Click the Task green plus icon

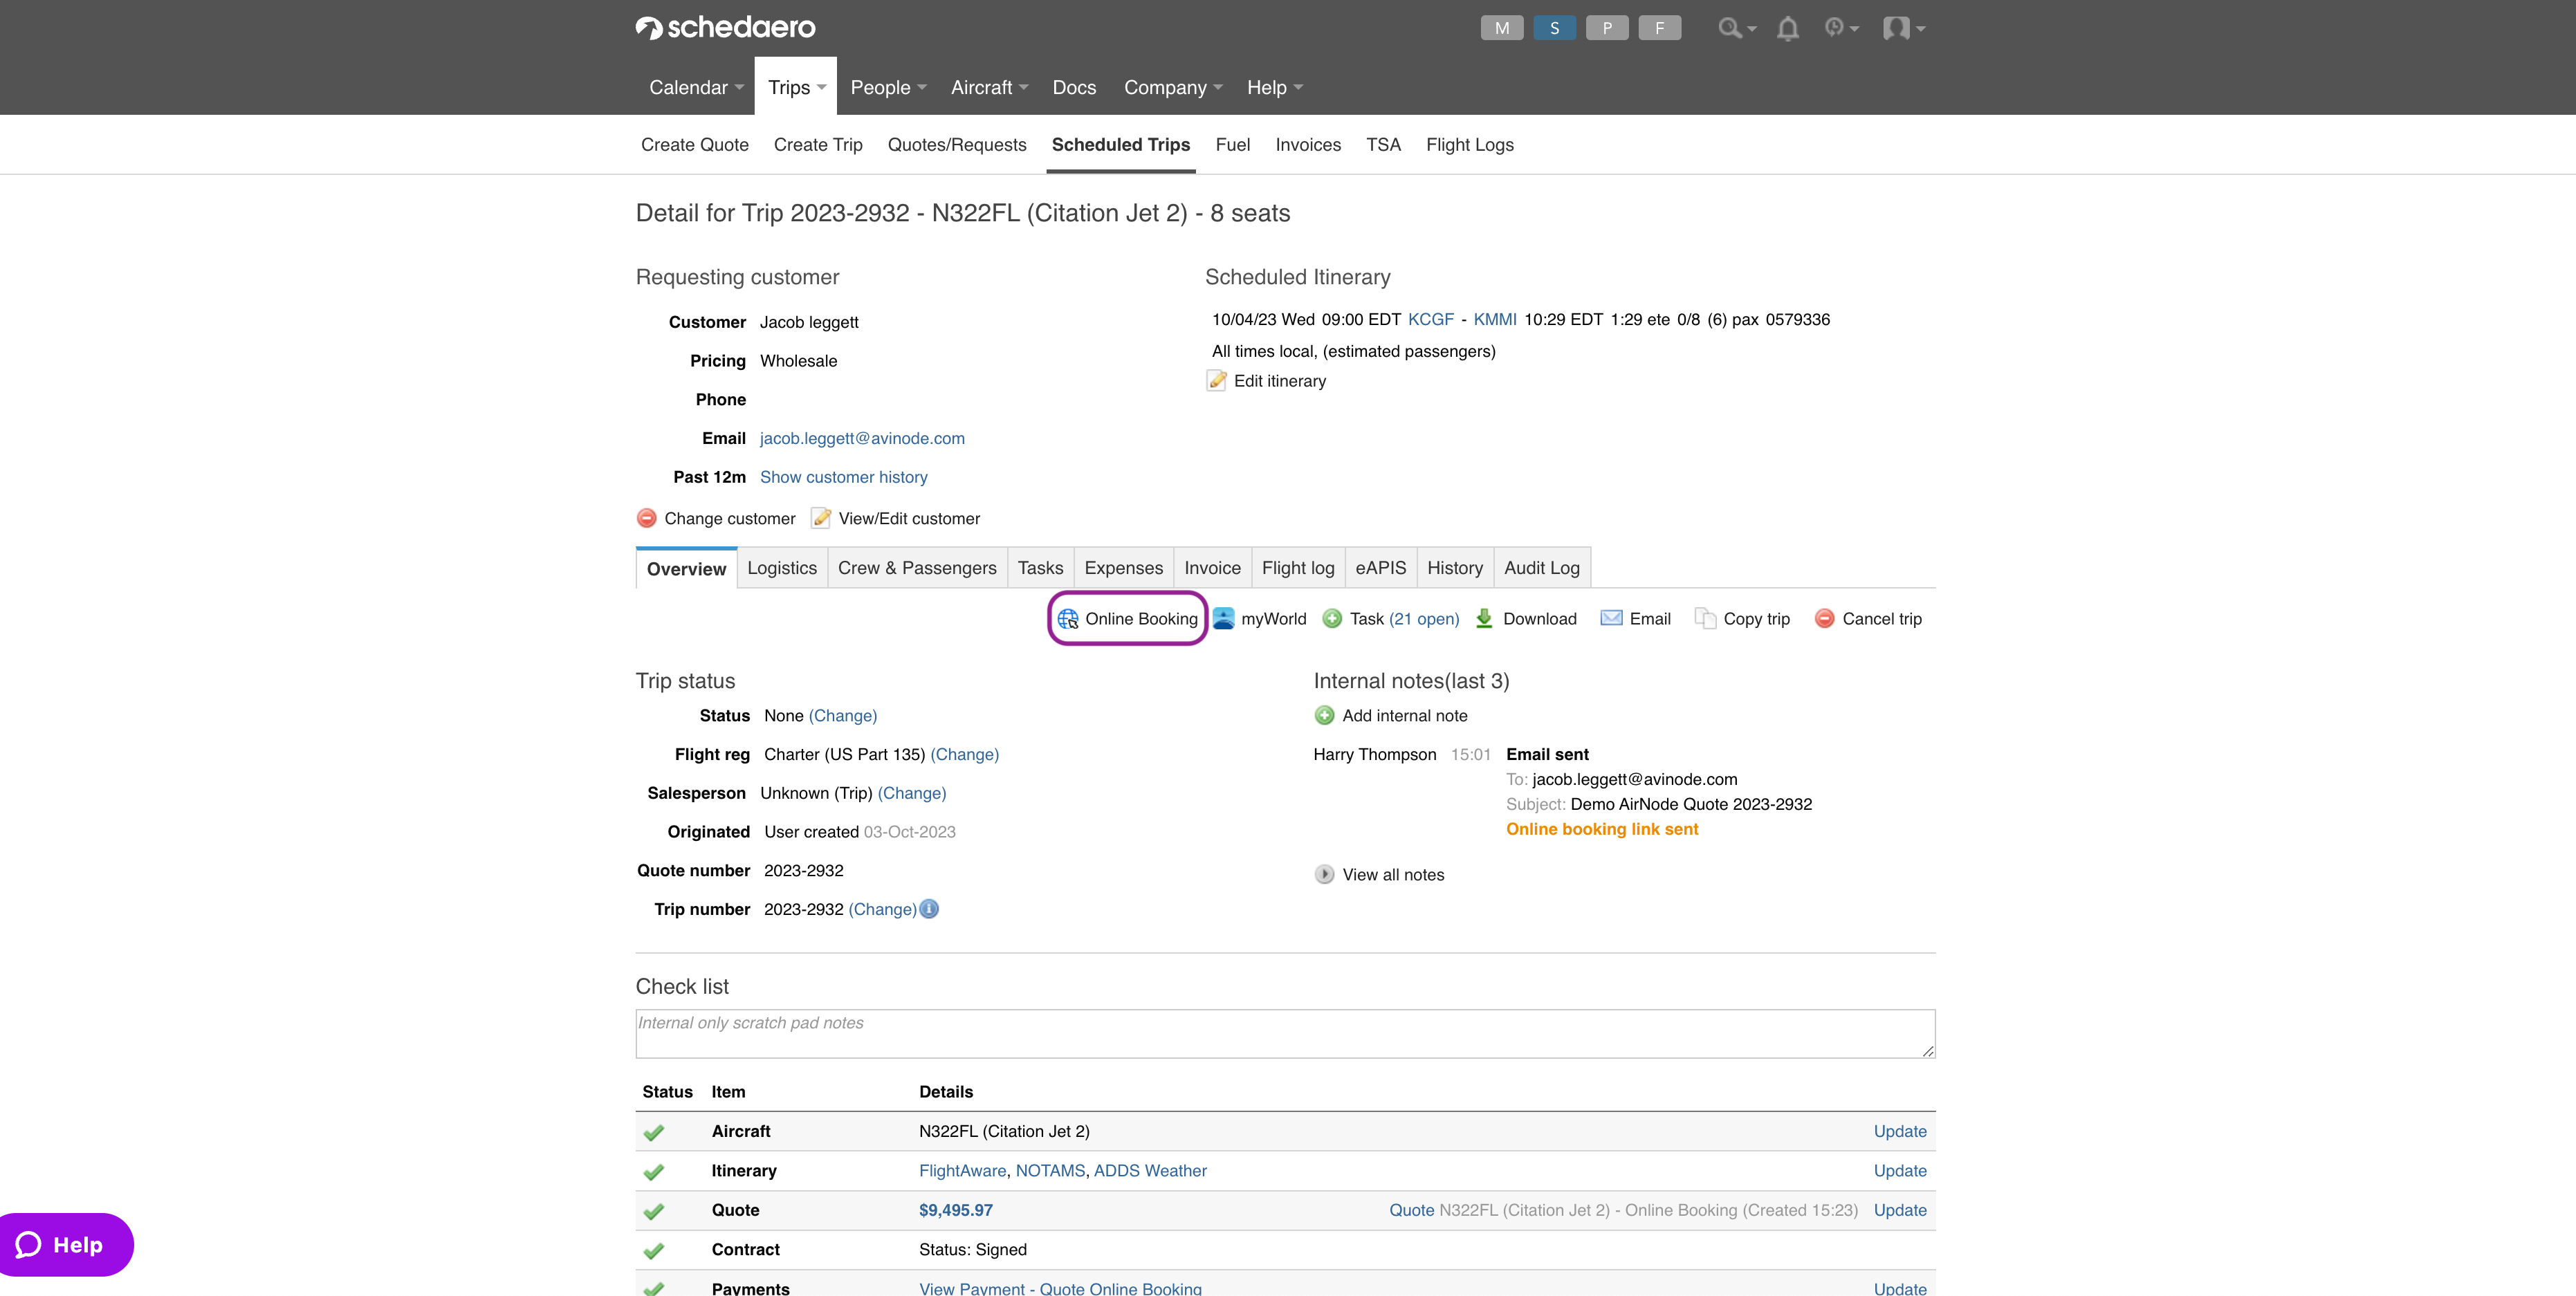(1332, 619)
